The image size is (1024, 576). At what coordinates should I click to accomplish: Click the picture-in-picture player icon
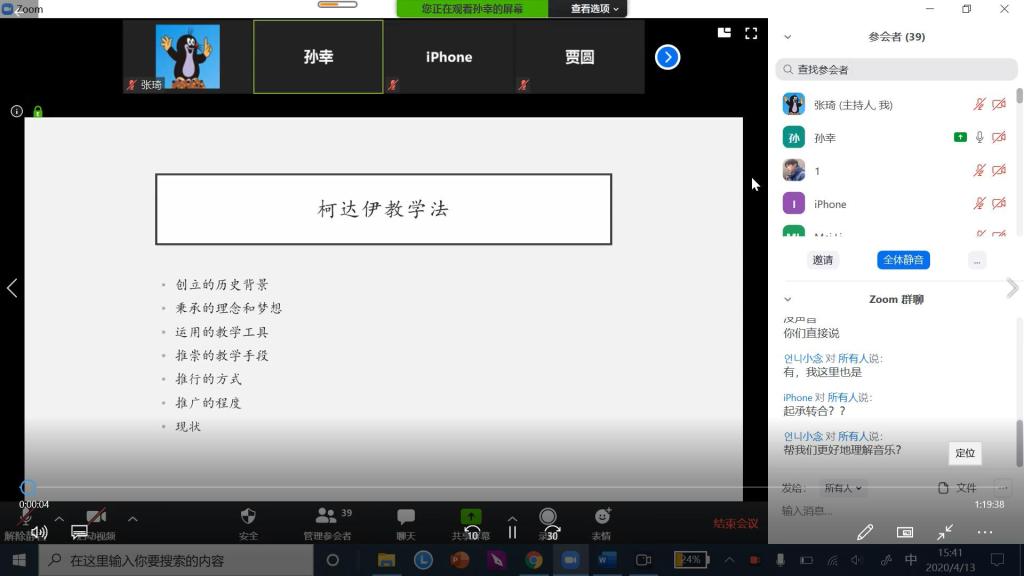tap(904, 532)
